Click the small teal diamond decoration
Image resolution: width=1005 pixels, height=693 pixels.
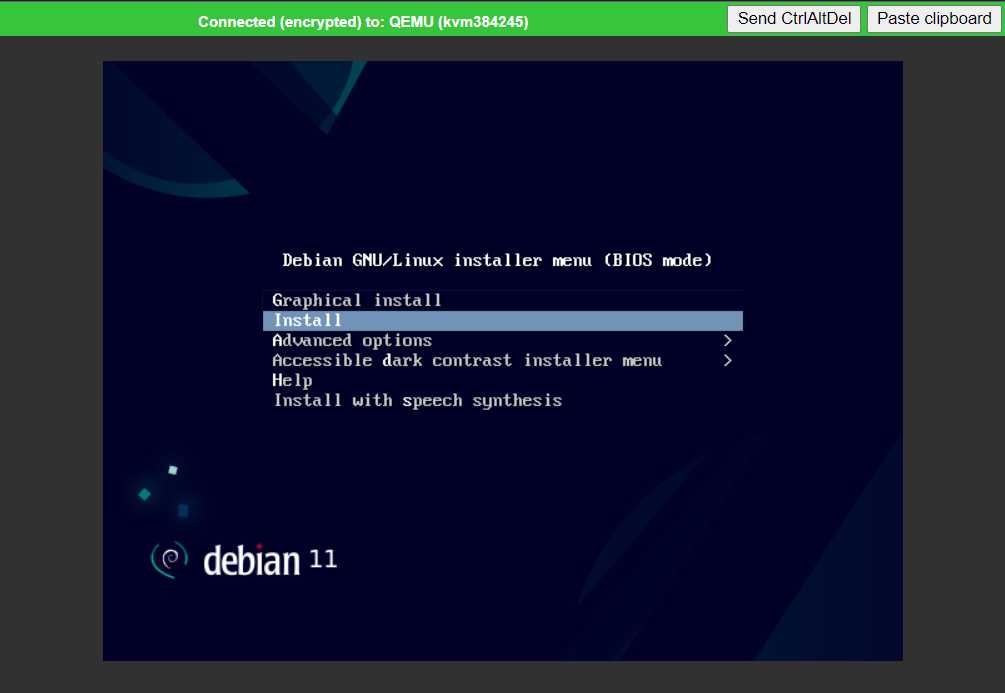(145, 494)
